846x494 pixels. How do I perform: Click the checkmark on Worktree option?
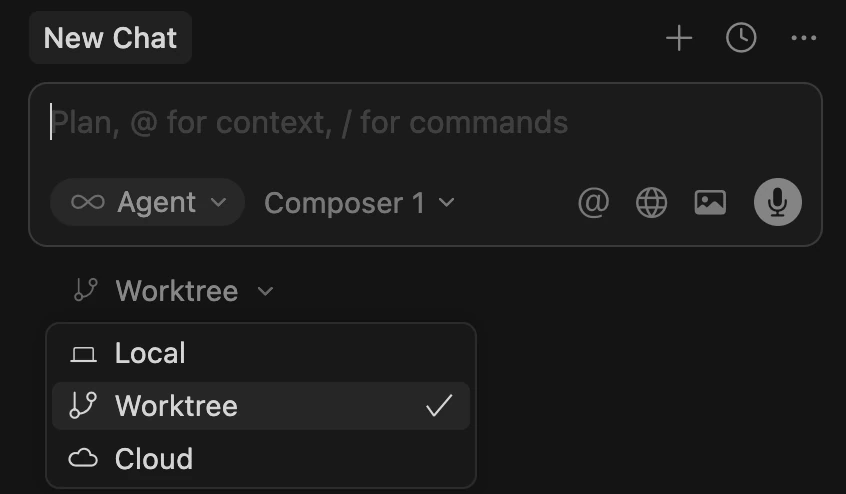tap(438, 406)
